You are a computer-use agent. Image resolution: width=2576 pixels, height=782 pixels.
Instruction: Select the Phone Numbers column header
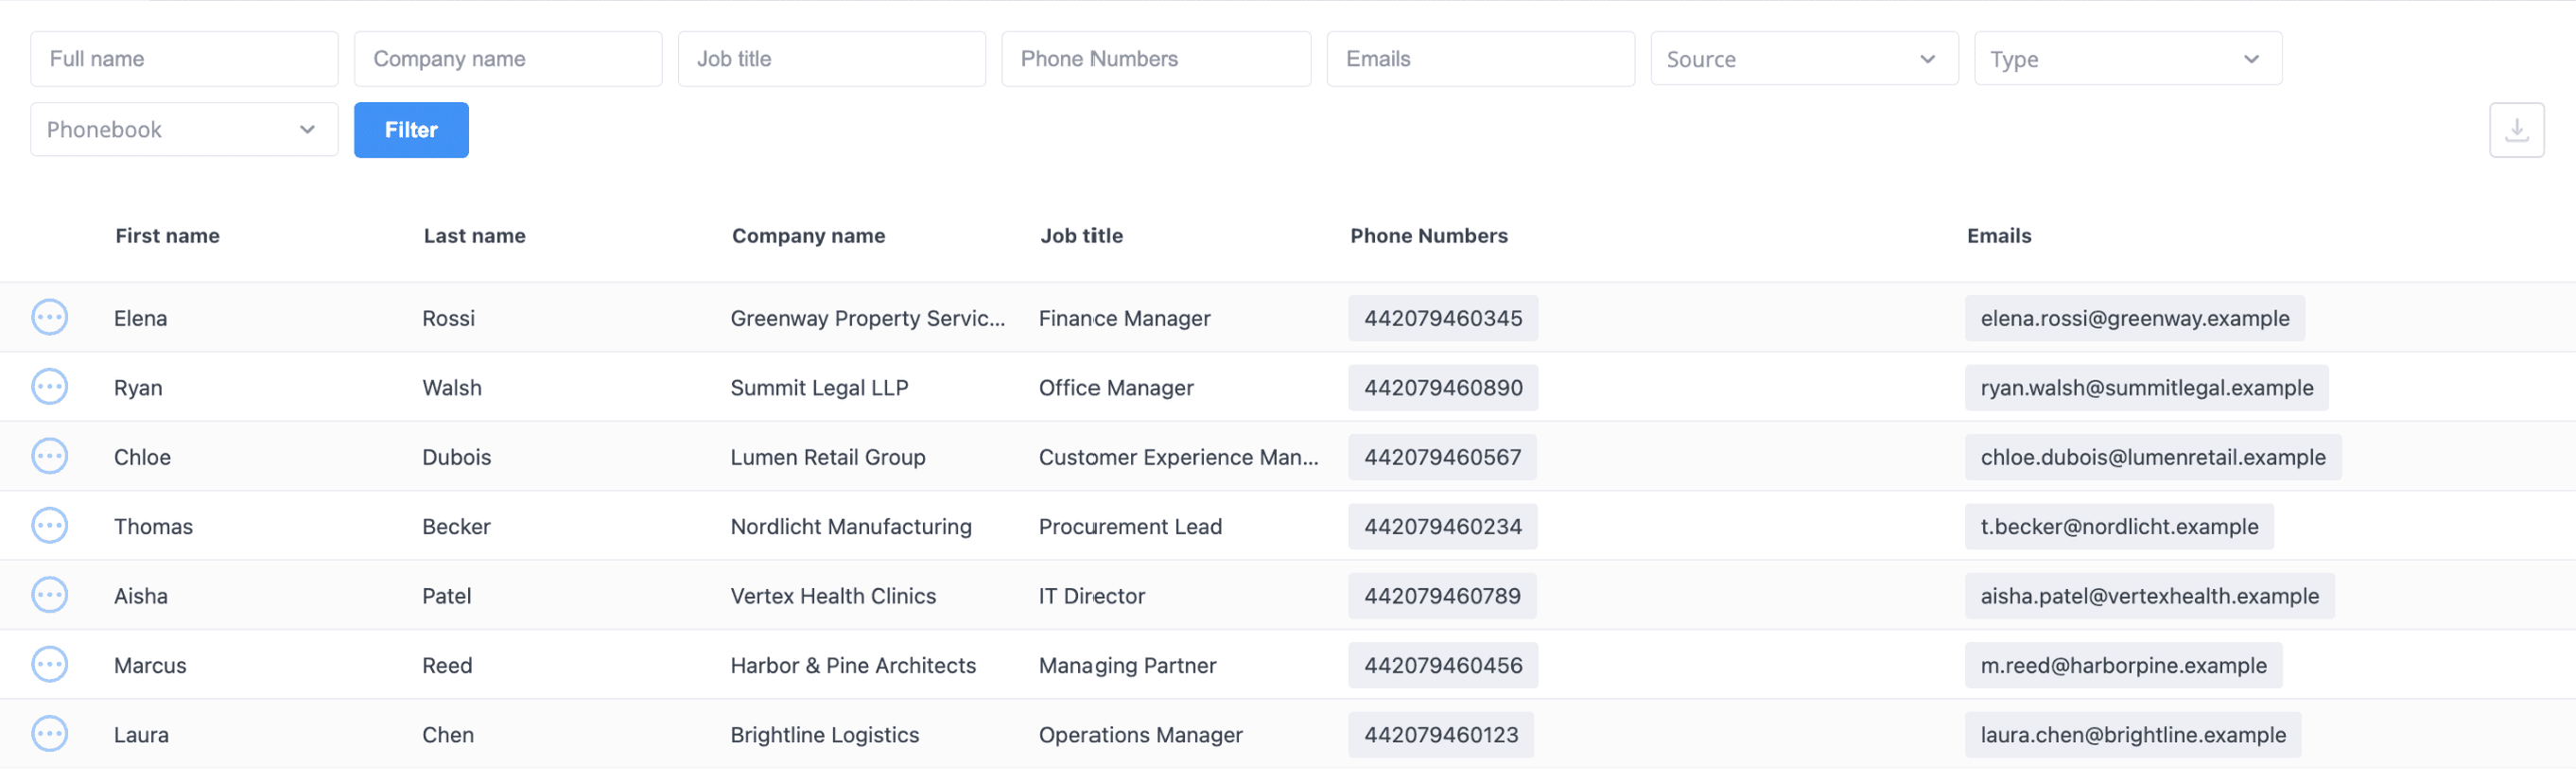tap(1428, 236)
